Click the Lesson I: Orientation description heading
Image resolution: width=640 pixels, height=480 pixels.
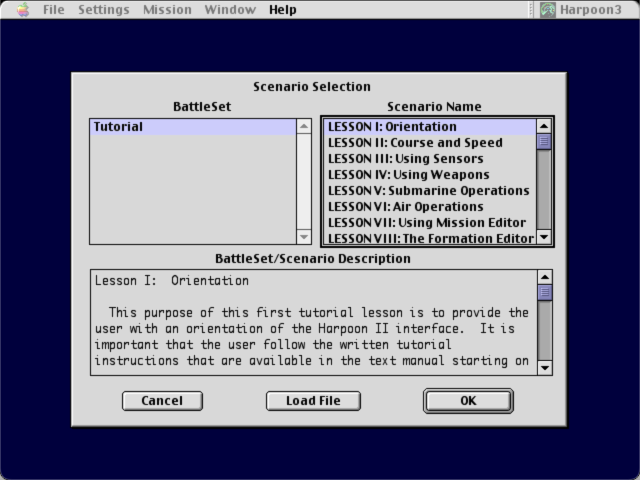172,281
